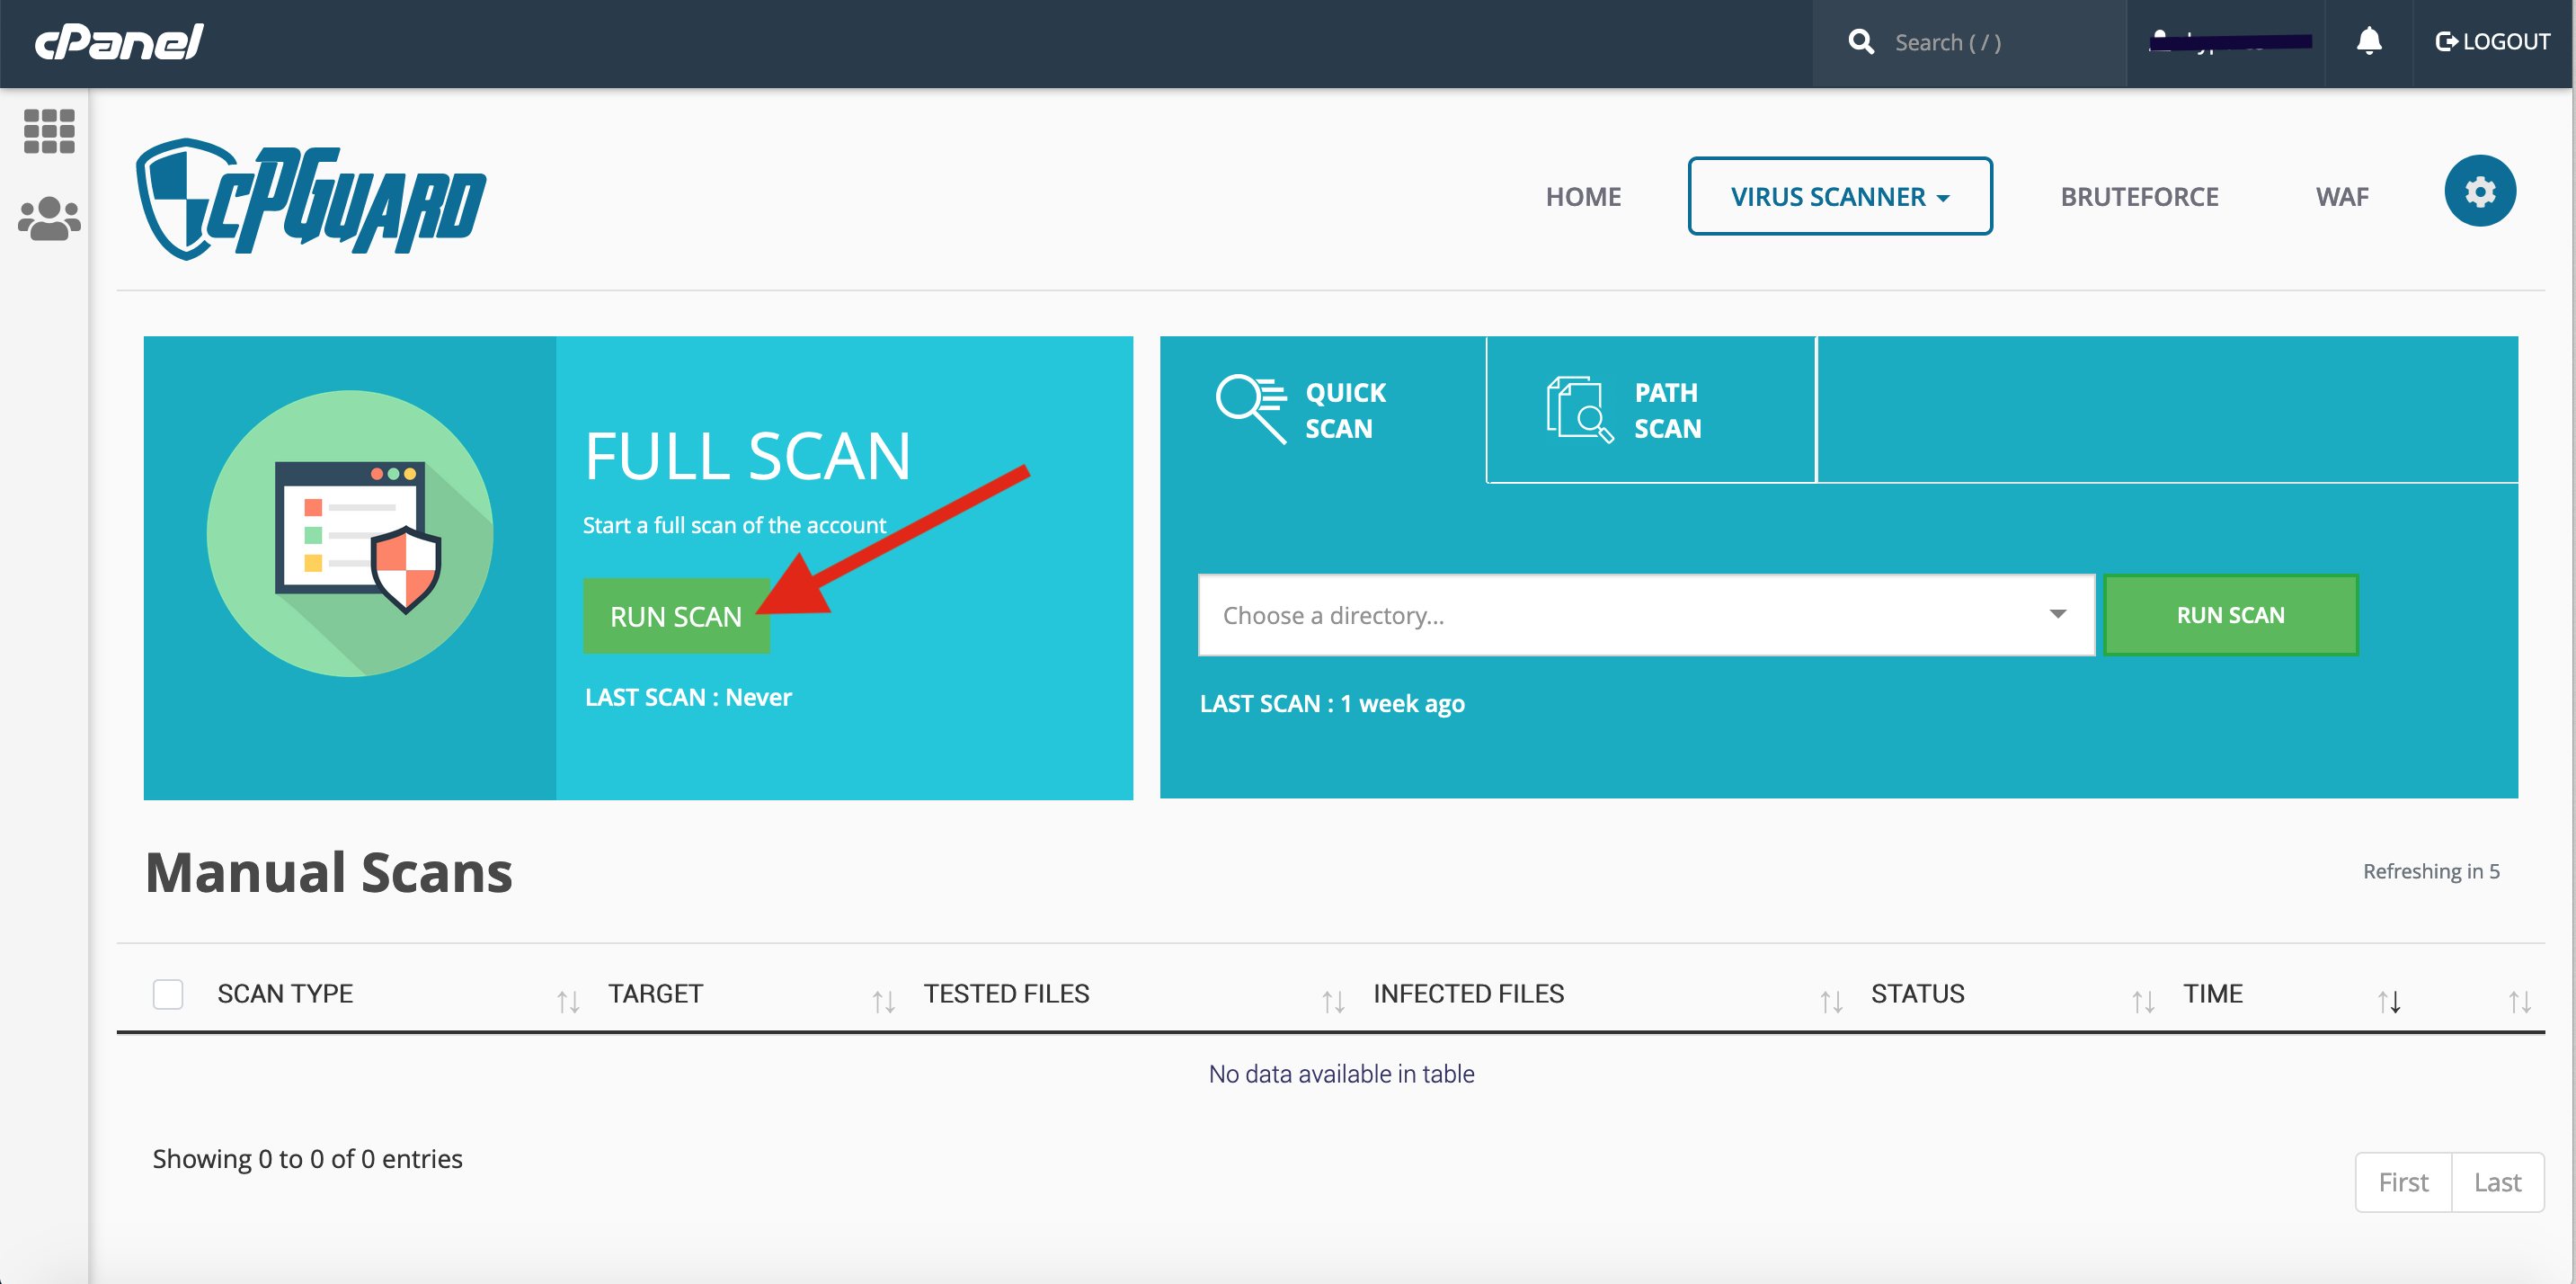2576x1284 pixels.
Task: Click the Path Scan documents icon
Action: pyautogui.click(x=1579, y=409)
